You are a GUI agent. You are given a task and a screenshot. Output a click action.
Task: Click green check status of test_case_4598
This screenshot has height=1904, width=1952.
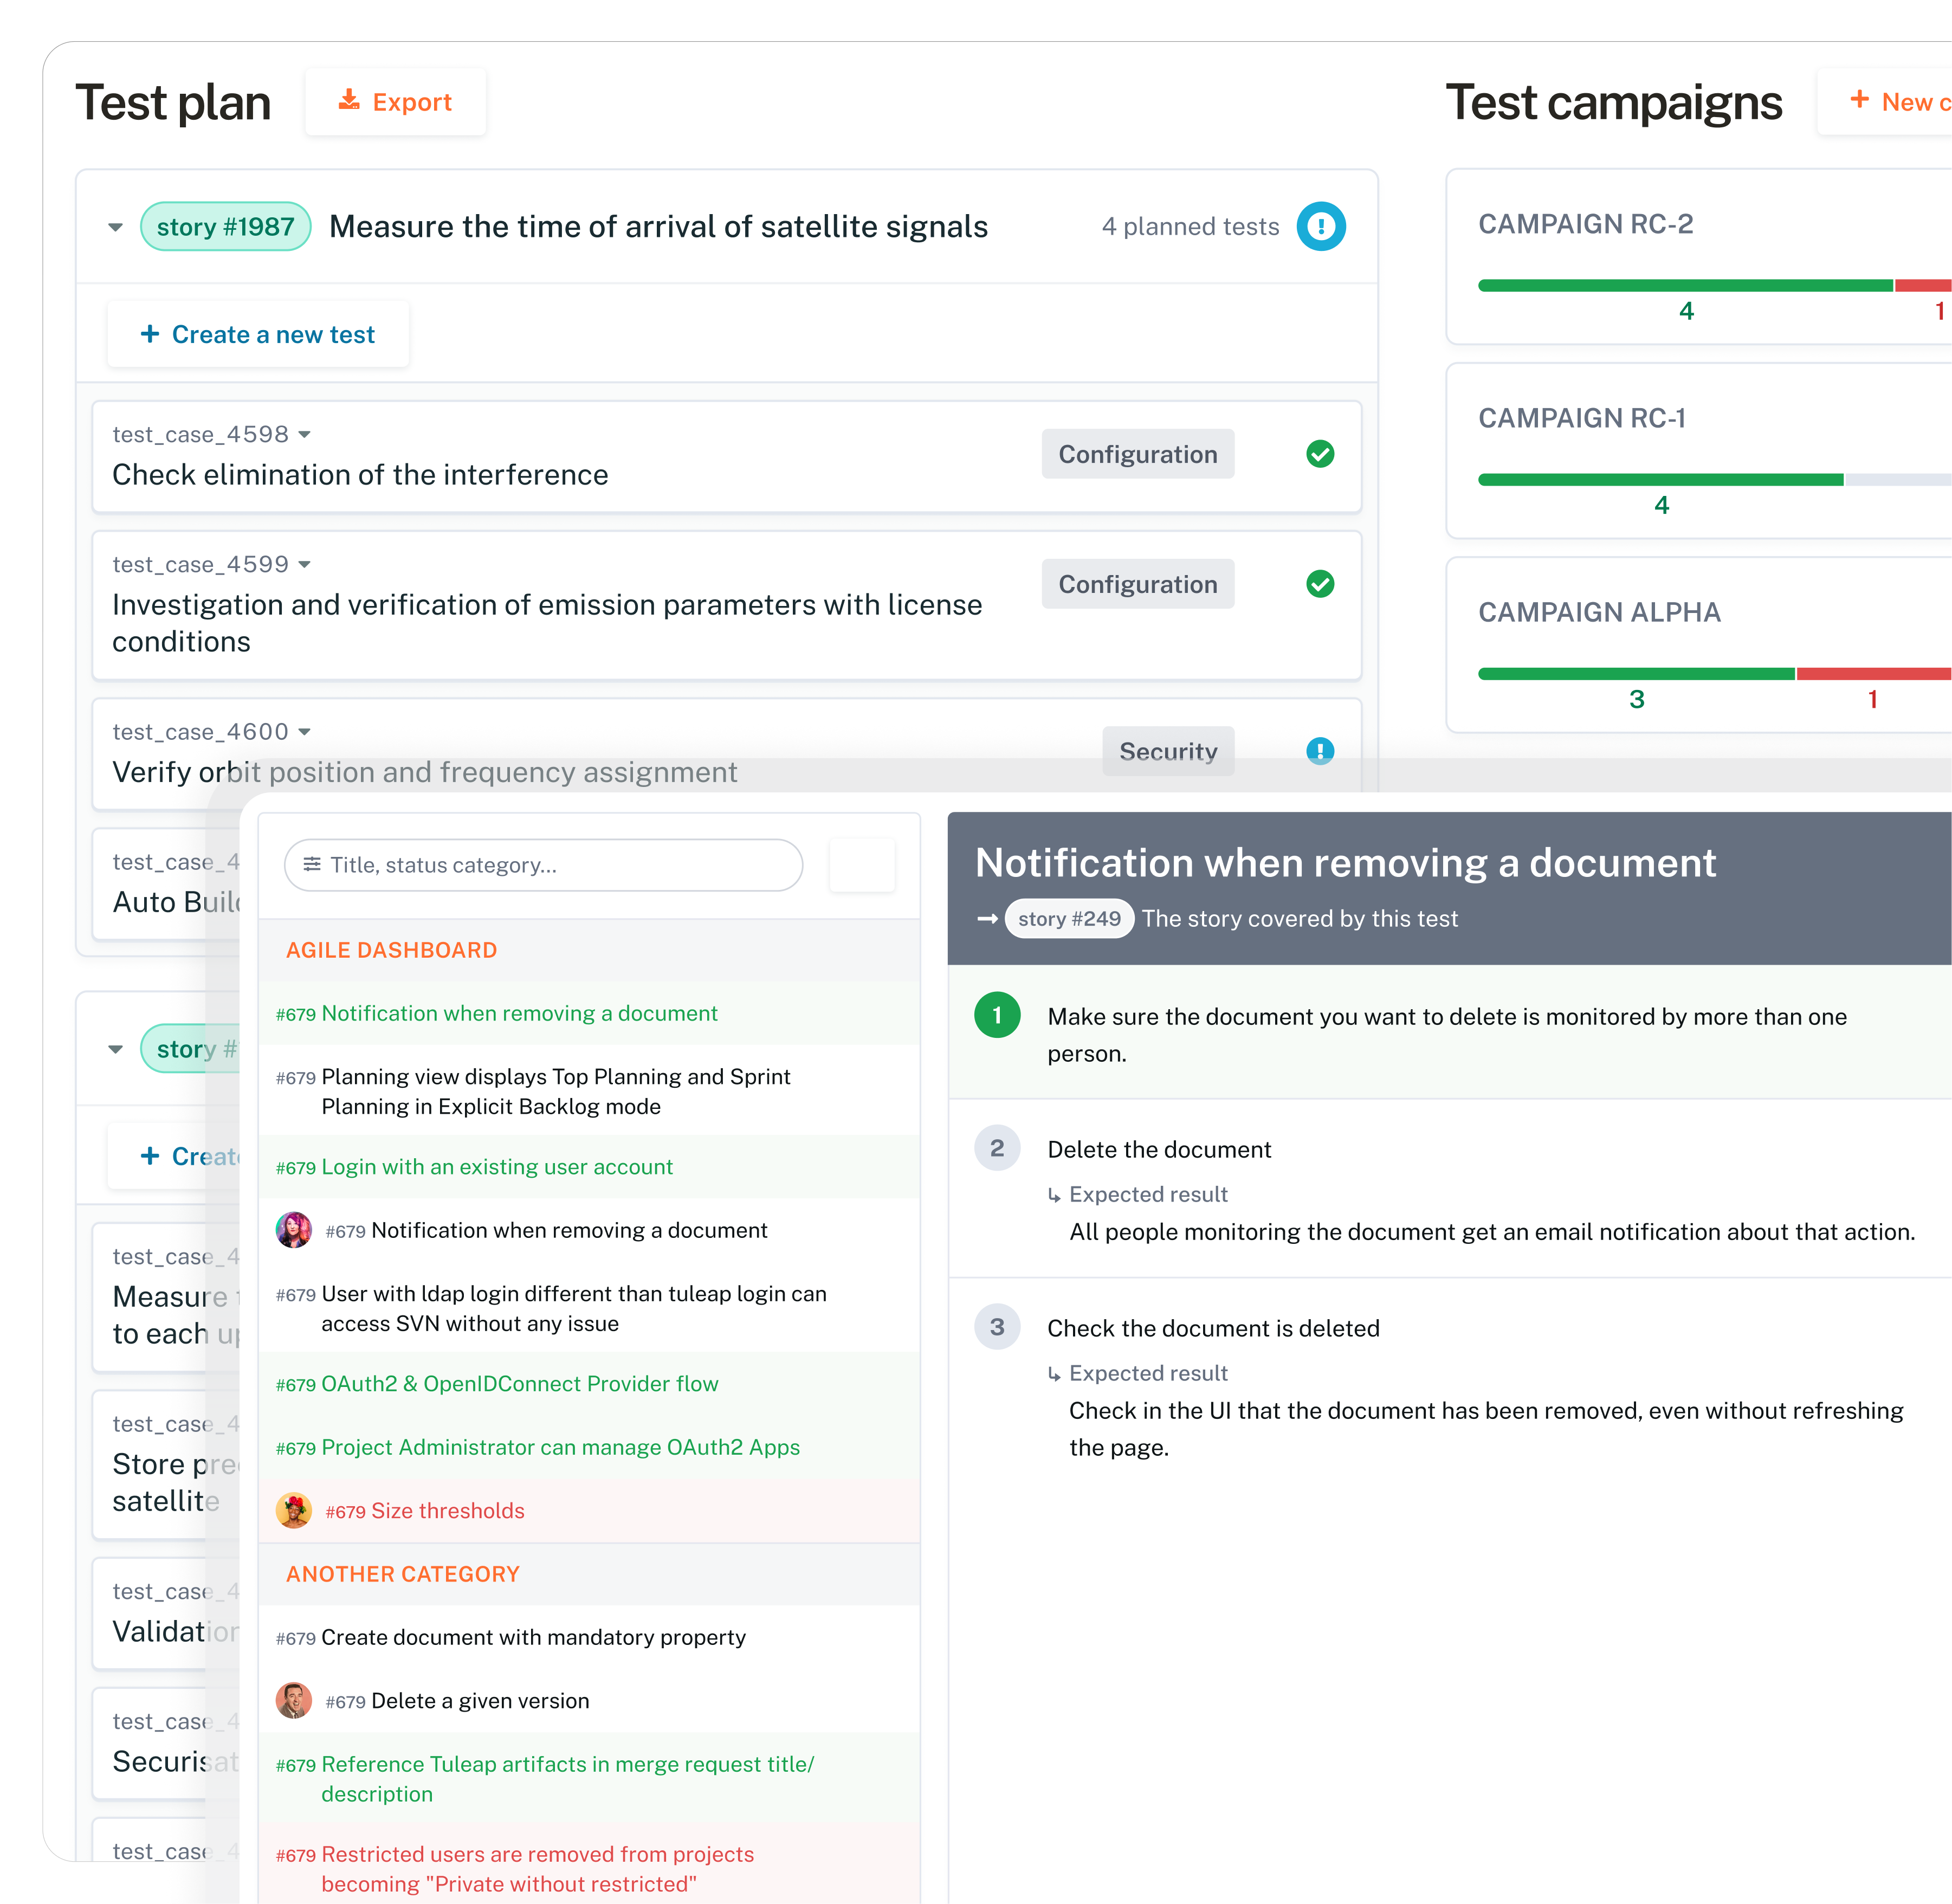coord(1320,454)
